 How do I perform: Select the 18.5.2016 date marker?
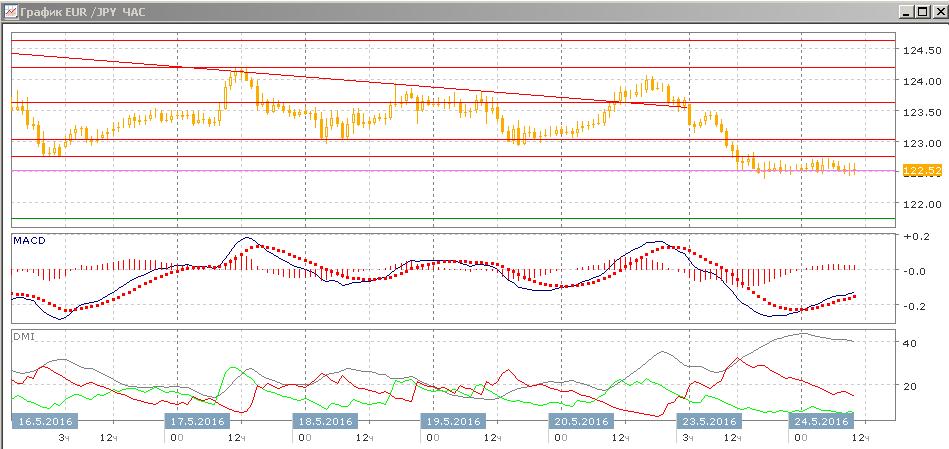[325, 421]
